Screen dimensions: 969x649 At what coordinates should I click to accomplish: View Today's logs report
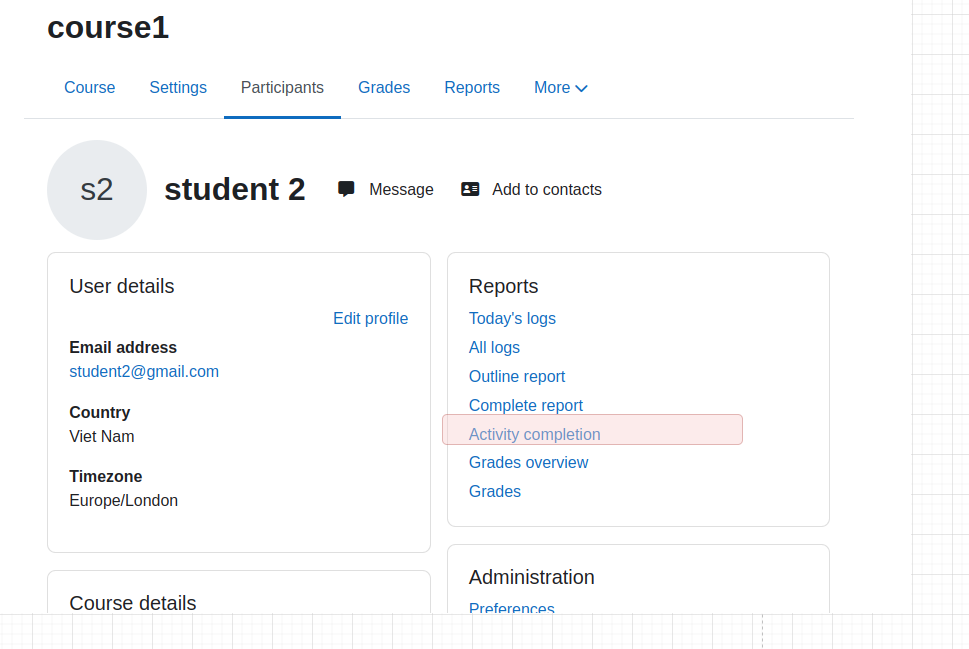[x=512, y=318]
